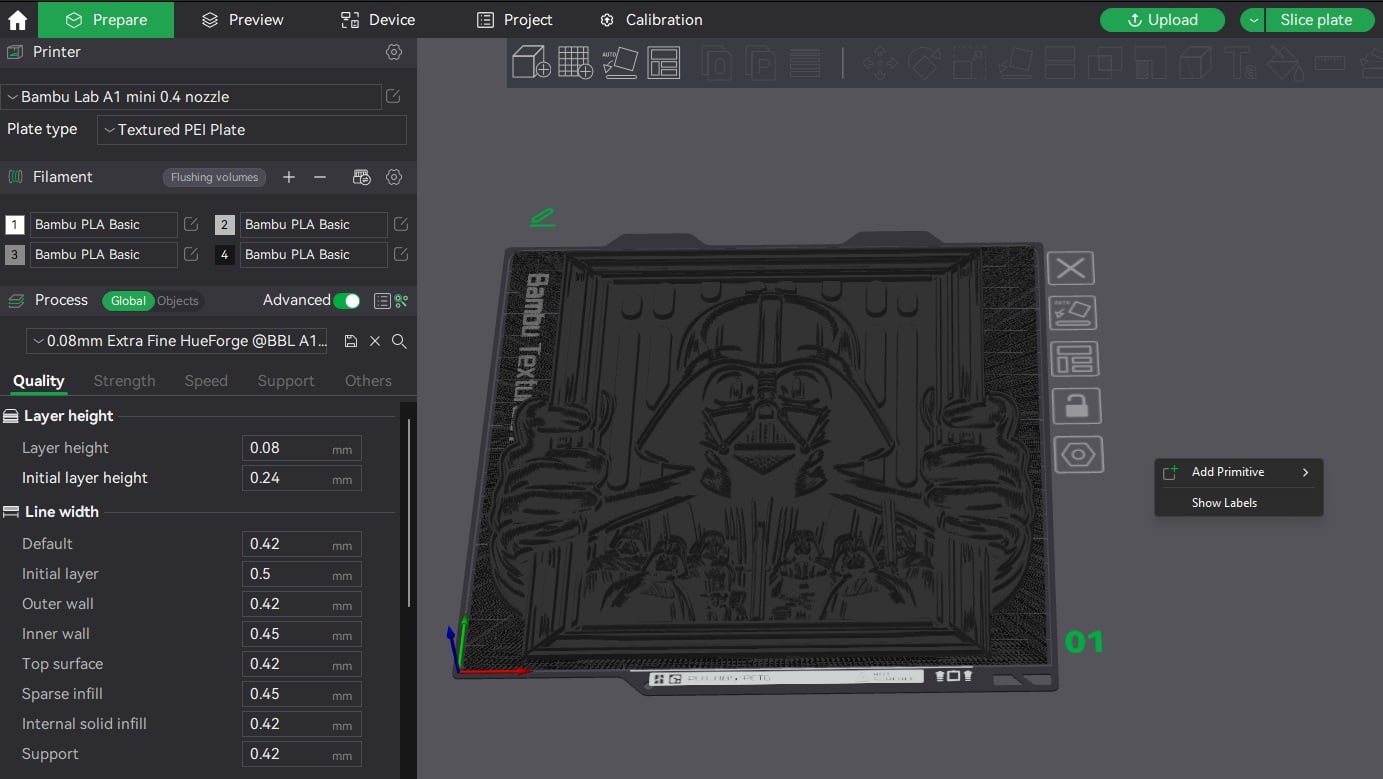This screenshot has height=779, width=1383.
Task: Lock plate 01 with the padlock icon
Action: (x=1076, y=406)
